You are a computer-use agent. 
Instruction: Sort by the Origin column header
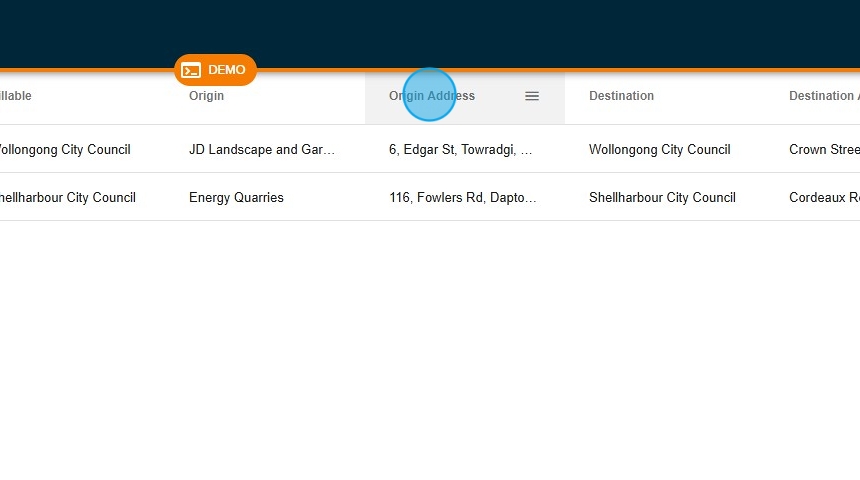click(x=207, y=96)
